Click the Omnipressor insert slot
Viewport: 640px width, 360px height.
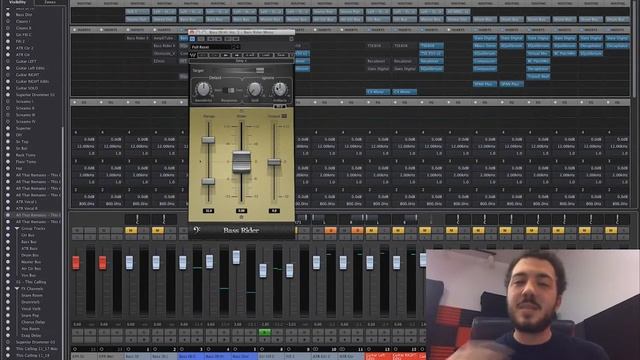pos(164,53)
